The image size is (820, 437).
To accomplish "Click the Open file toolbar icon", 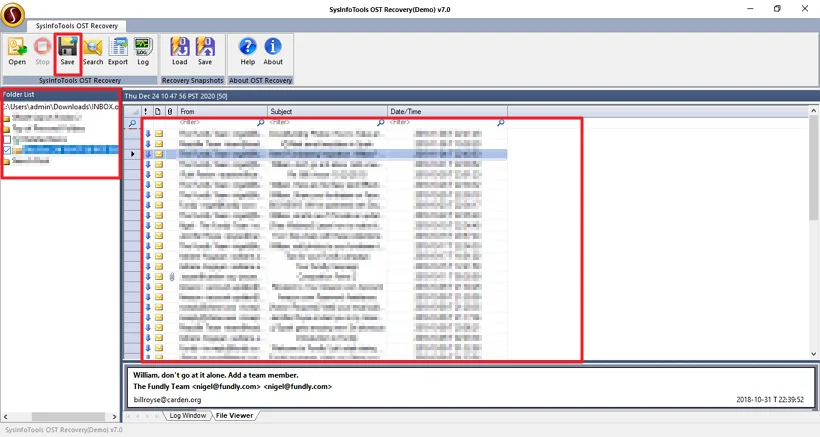I will pos(17,50).
